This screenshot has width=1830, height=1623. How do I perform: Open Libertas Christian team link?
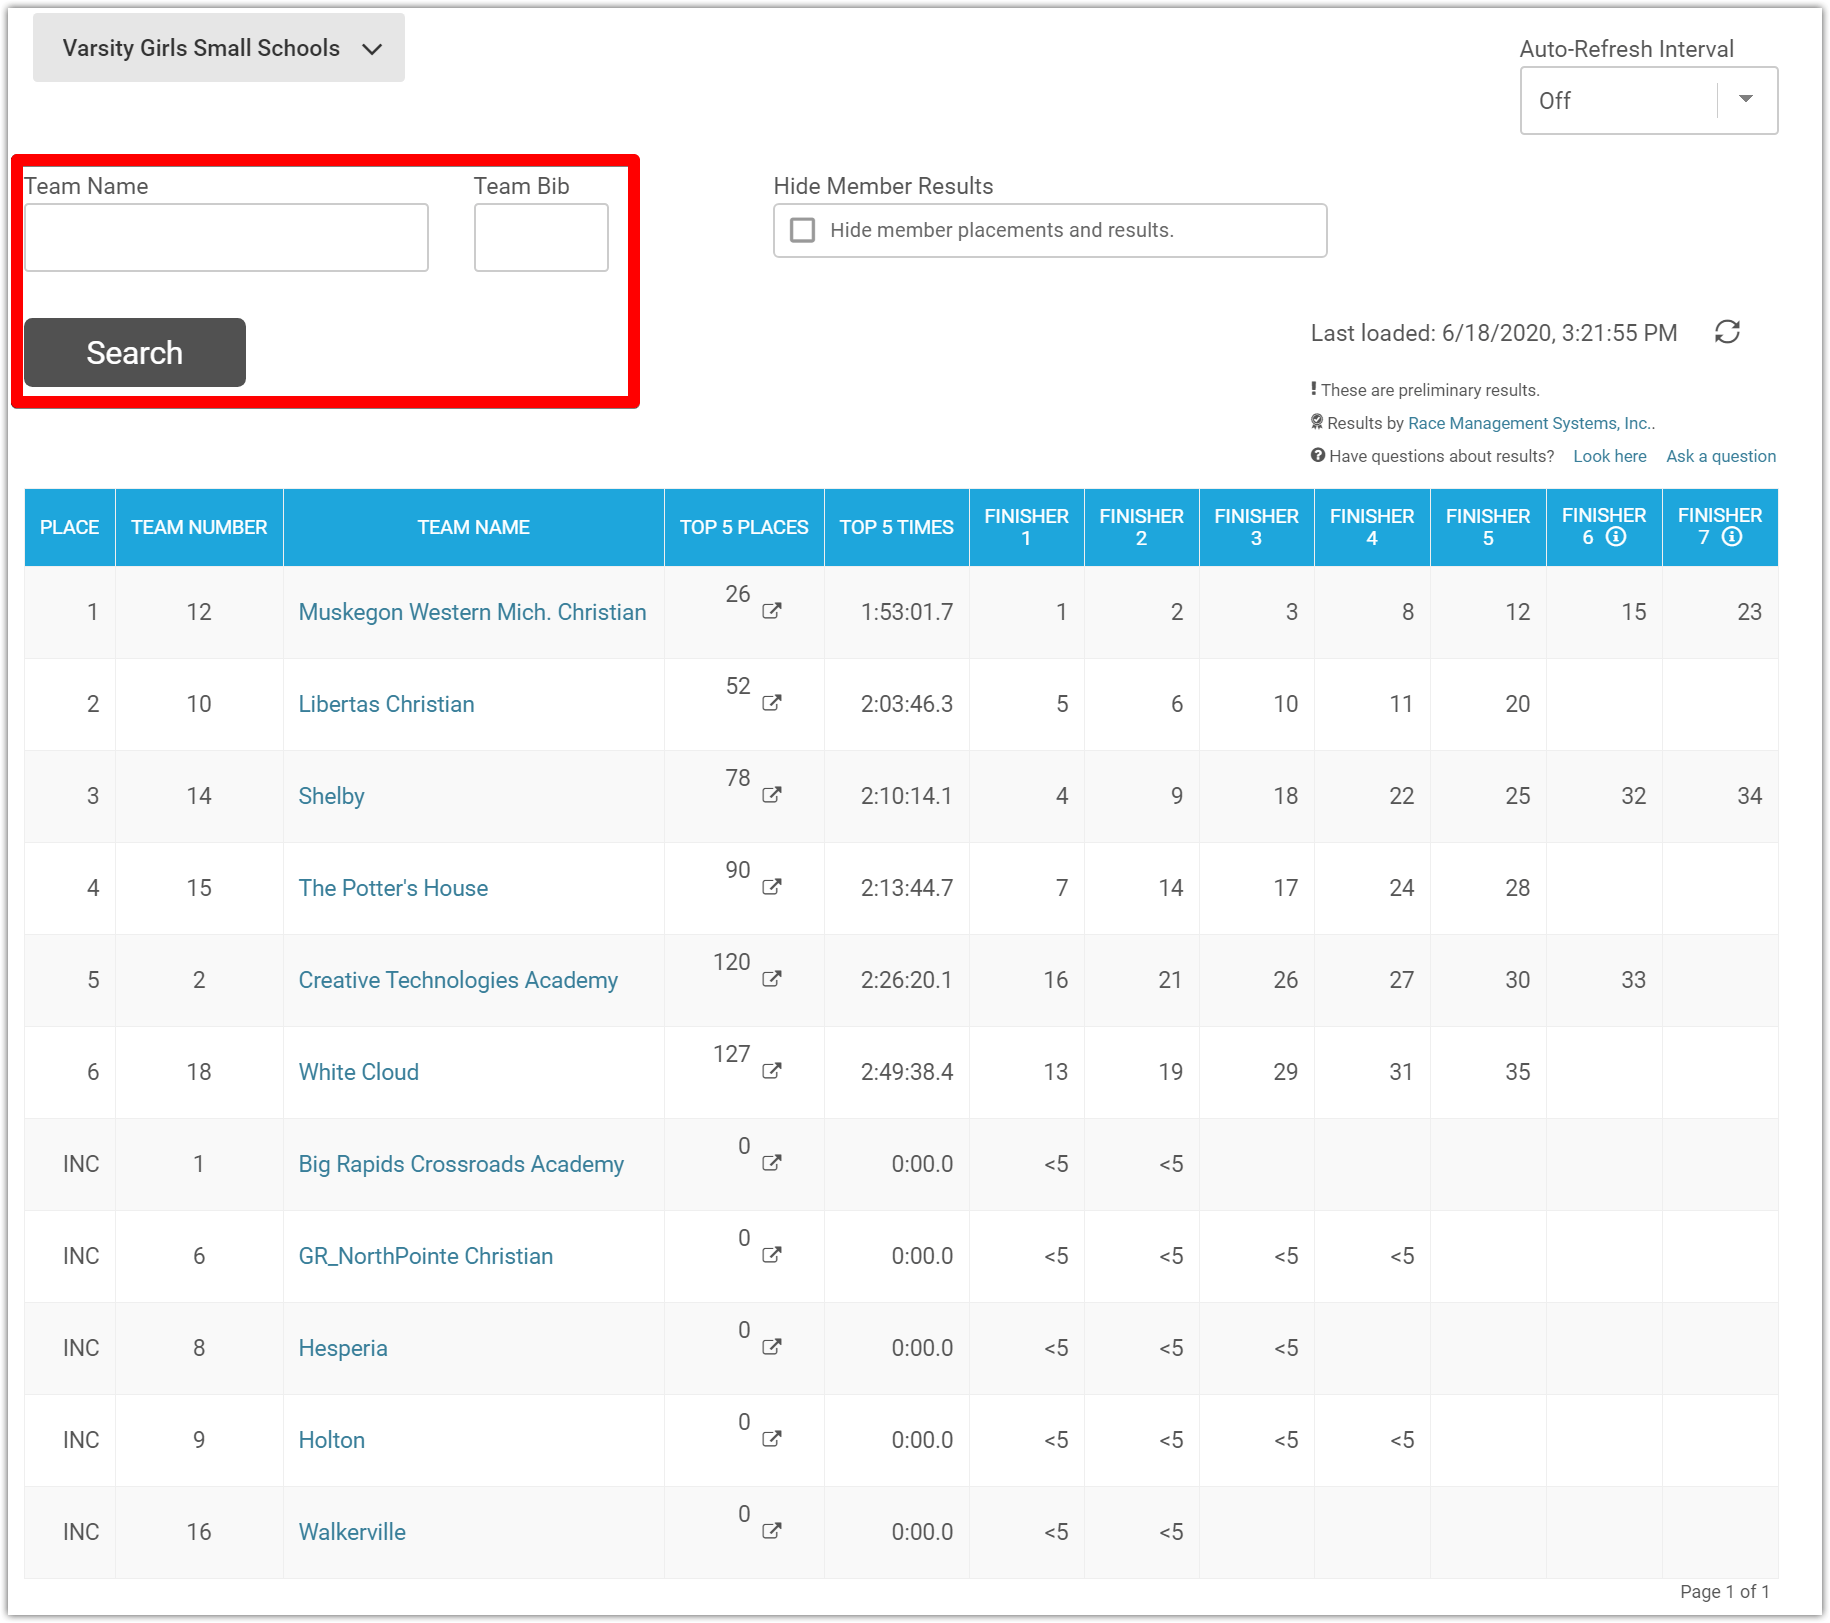click(x=386, y=704)
